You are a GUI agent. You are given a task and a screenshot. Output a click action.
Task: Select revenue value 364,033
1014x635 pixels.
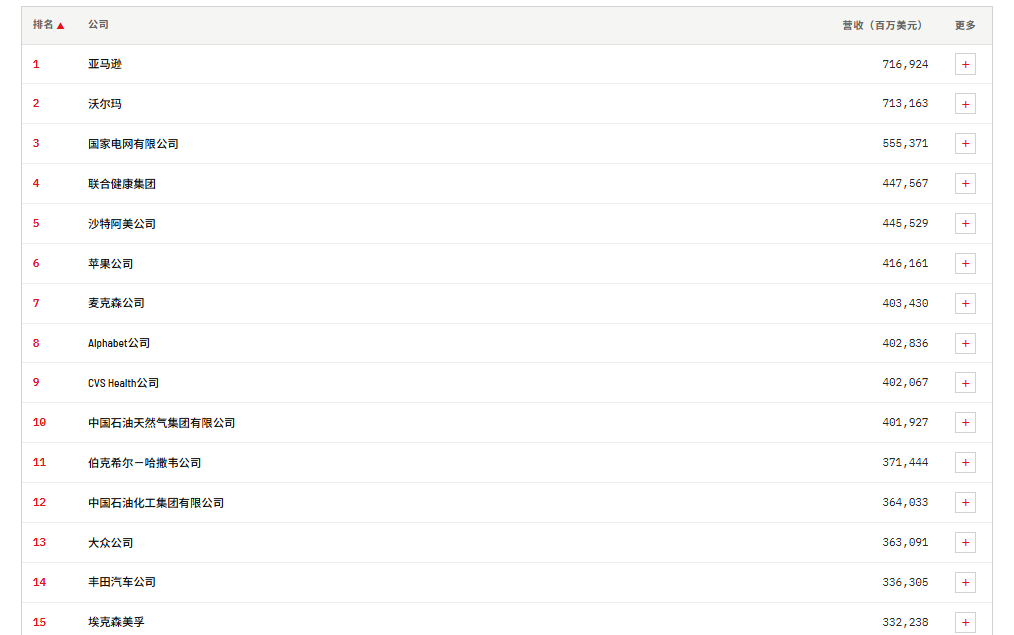[905, 502]
